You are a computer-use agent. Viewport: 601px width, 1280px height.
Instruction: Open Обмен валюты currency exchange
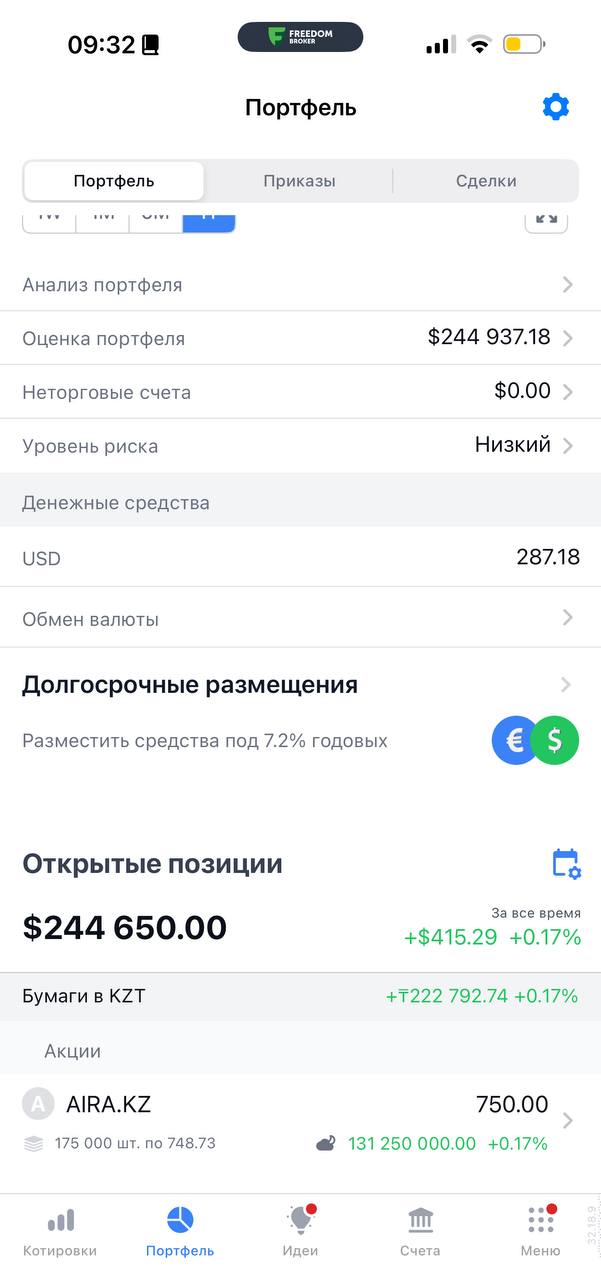click(x=300, y=619)
